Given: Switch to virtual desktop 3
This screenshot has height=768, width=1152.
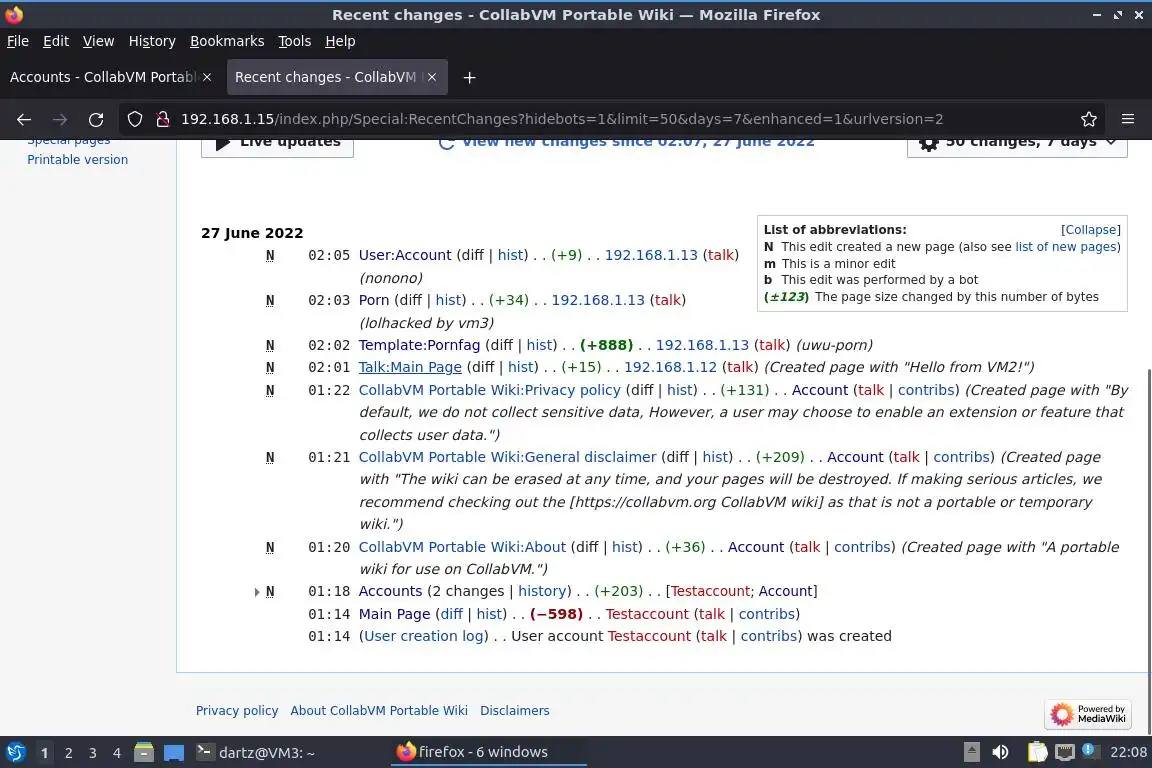Looking at the screenshot, I should (x=93, y=753).
